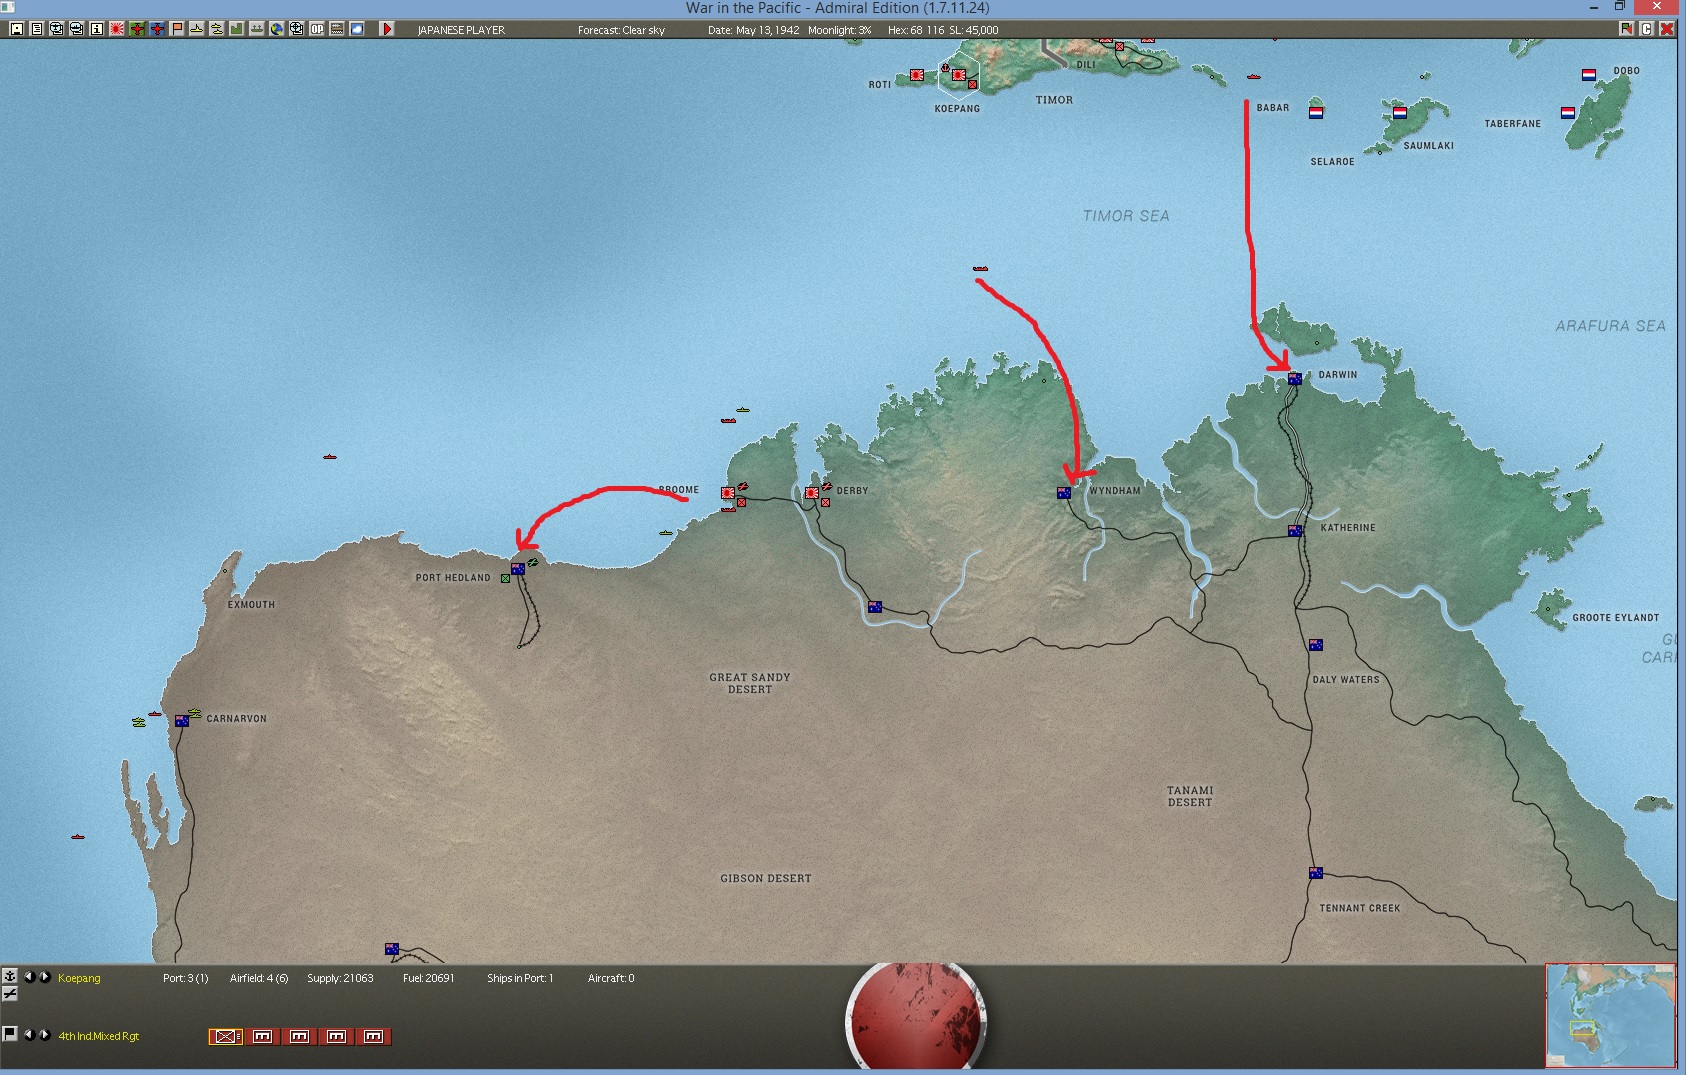Viewport: 1686px width, 1075px height.
Task: Click the OP toolbar icon
Action: (317, 29)
